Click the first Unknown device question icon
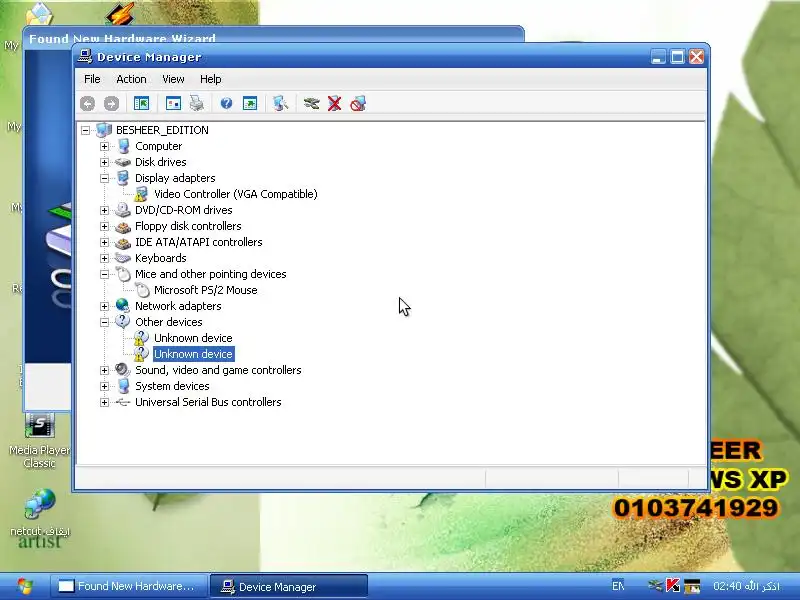This screenshot has height=600, width=800. click(x=141, y=338)
